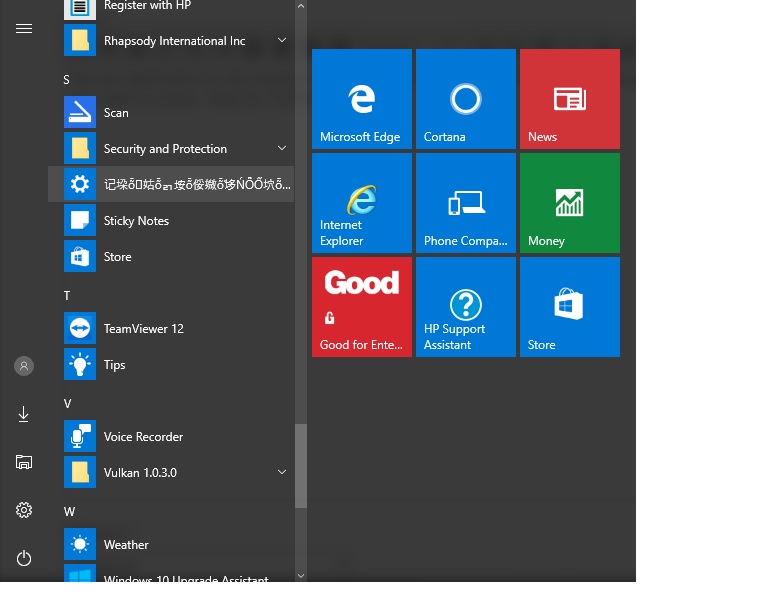Open the Power button options

click(x=24, y=558)
